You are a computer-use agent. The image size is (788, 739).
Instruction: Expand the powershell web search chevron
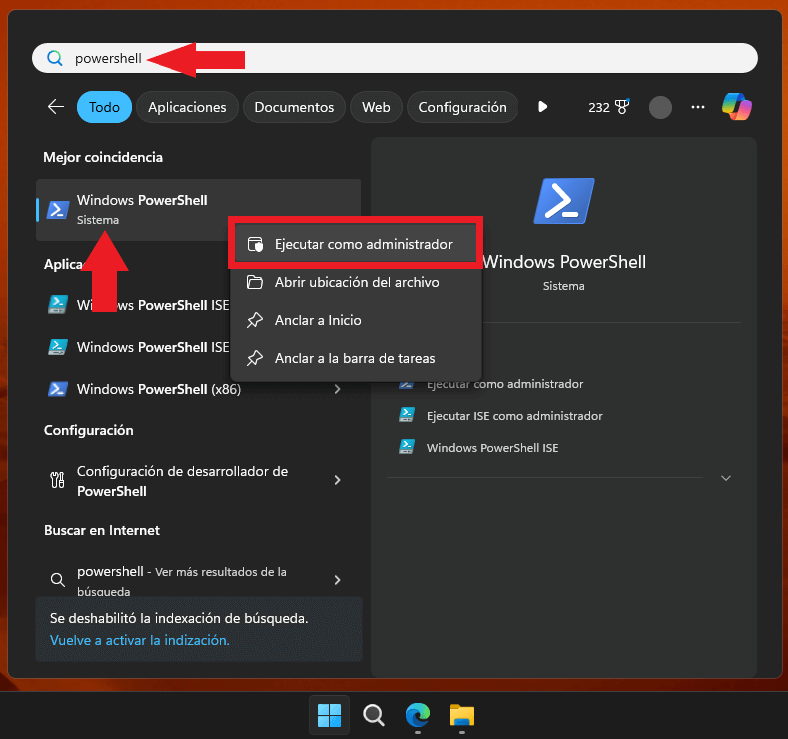point(338,580)
